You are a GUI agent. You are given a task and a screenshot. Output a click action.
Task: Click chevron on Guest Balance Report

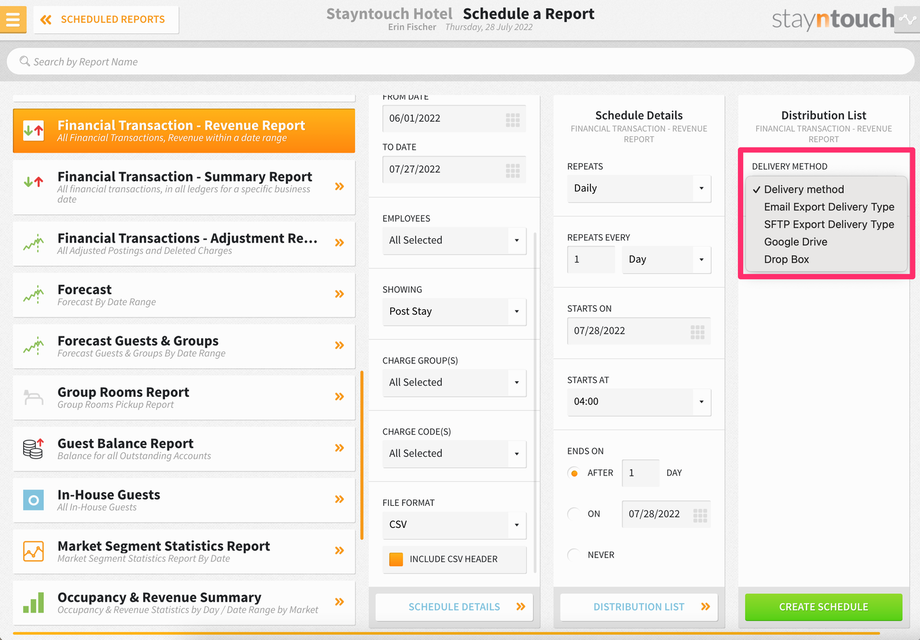(339, 448)
